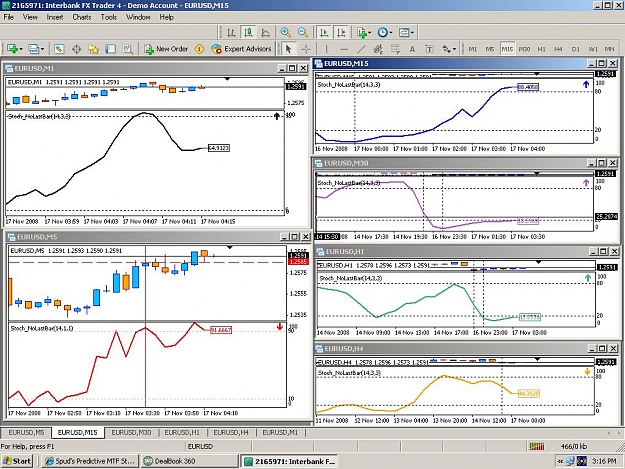Open the Tools menu

tap(108, 17)
